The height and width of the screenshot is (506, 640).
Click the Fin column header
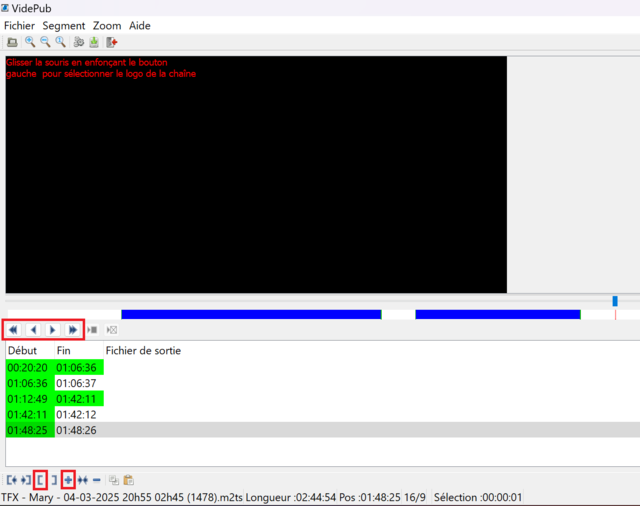79,351
